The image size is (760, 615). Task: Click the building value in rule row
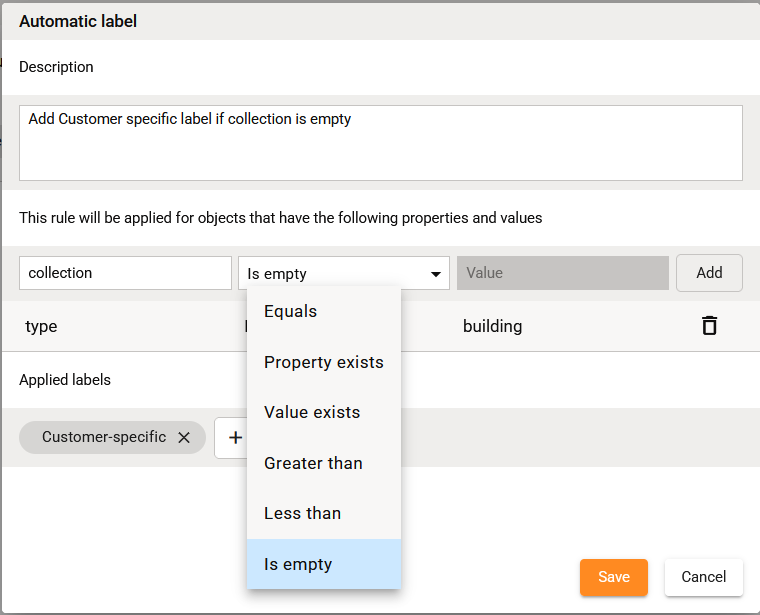point(492,326)
